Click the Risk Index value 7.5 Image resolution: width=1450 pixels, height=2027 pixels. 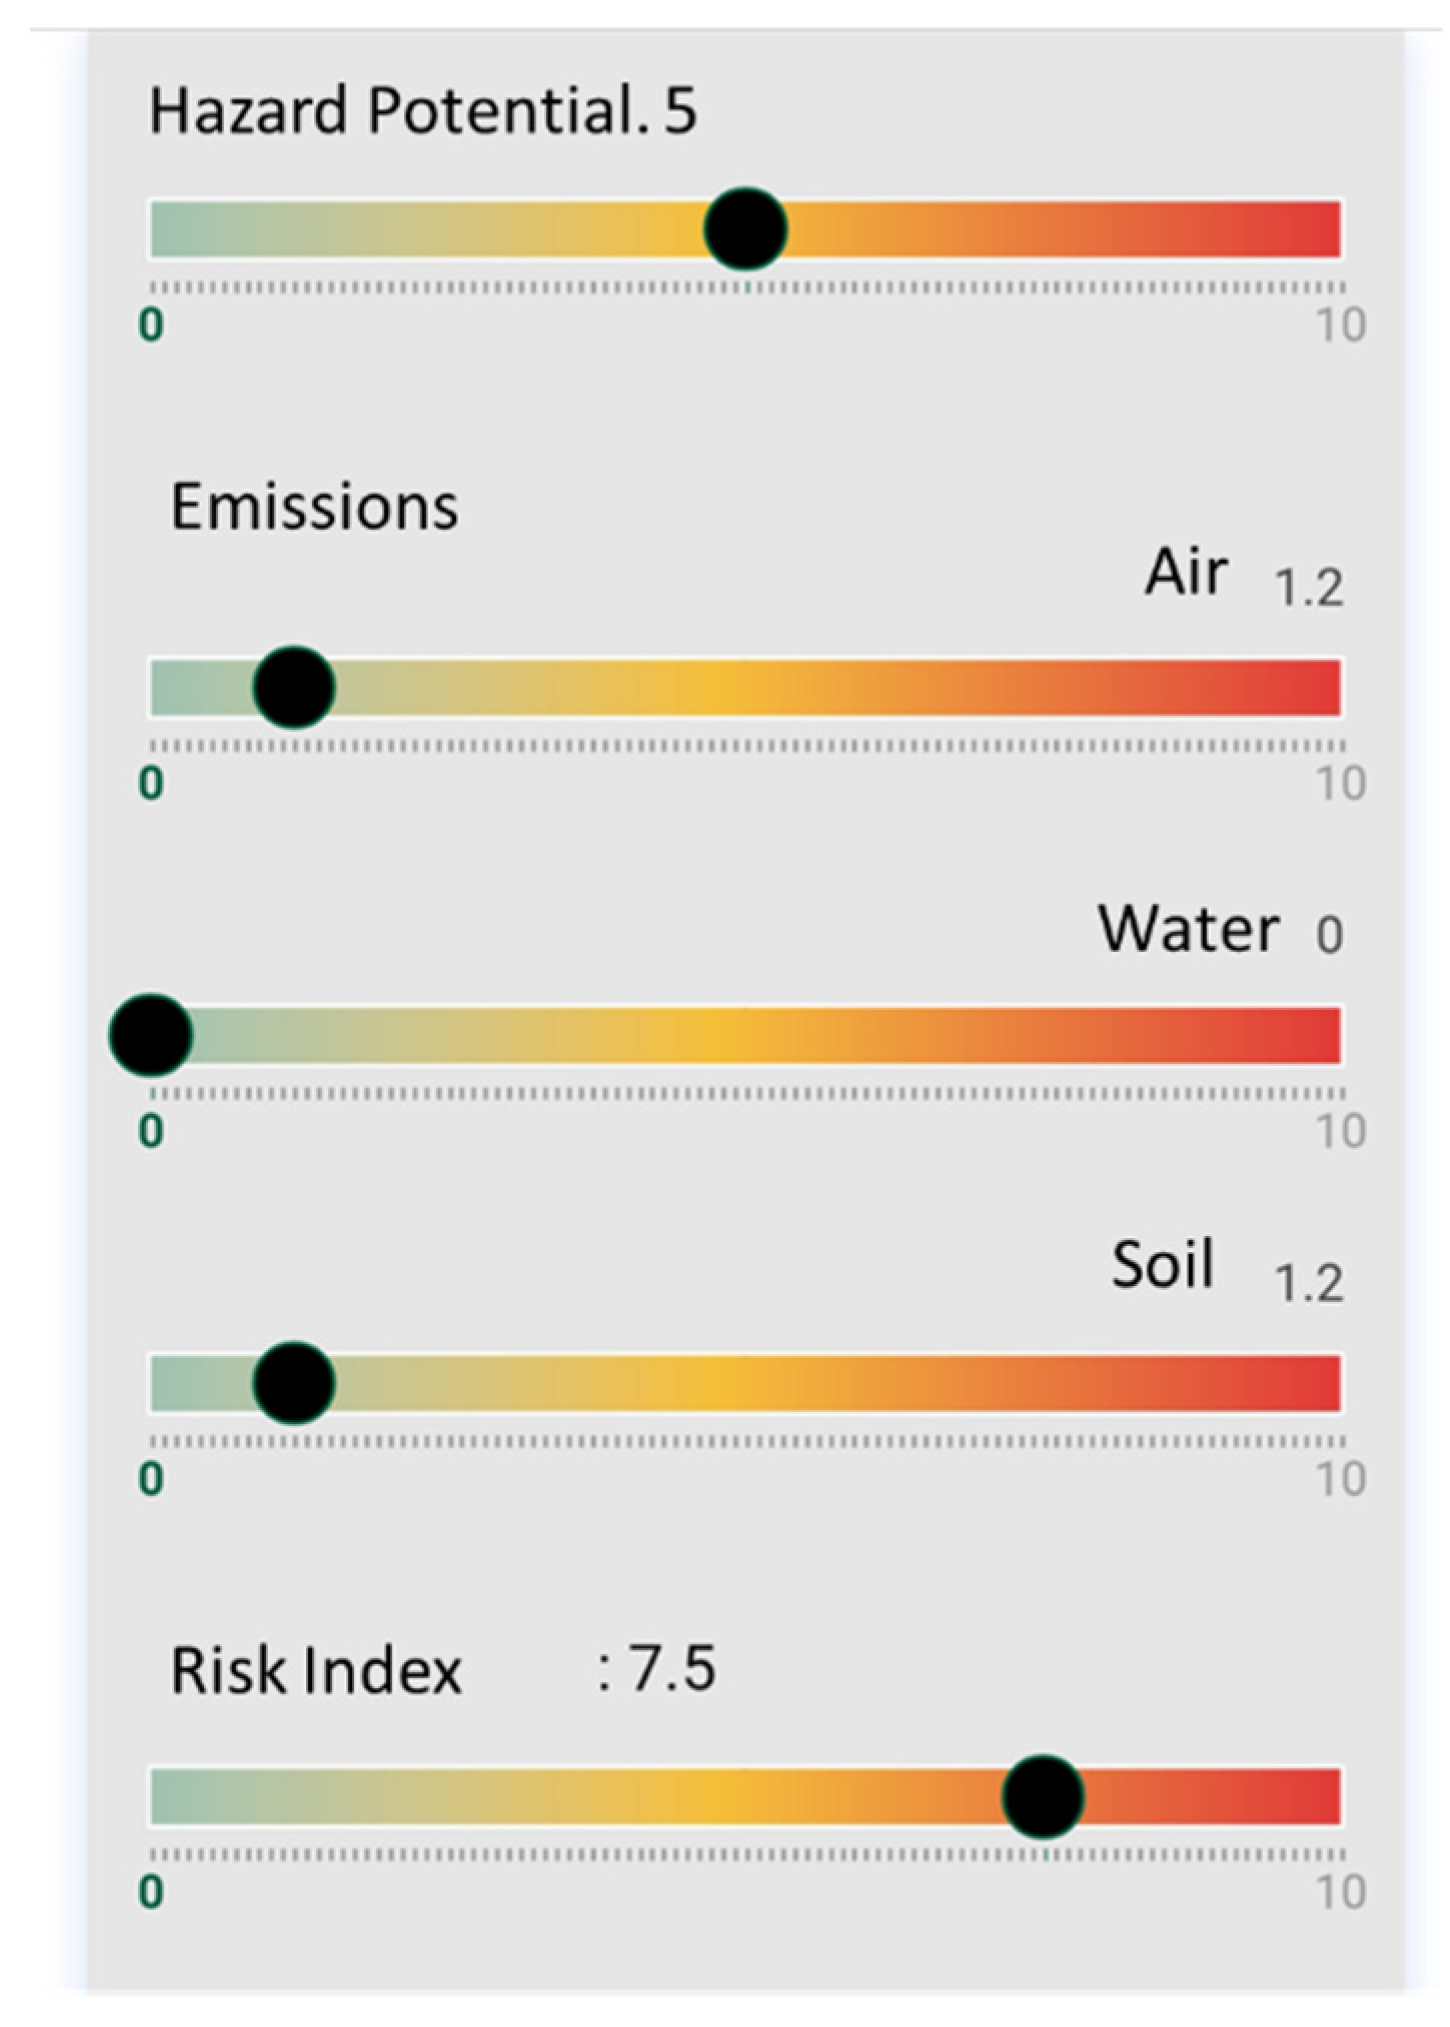click(670, 1668)
